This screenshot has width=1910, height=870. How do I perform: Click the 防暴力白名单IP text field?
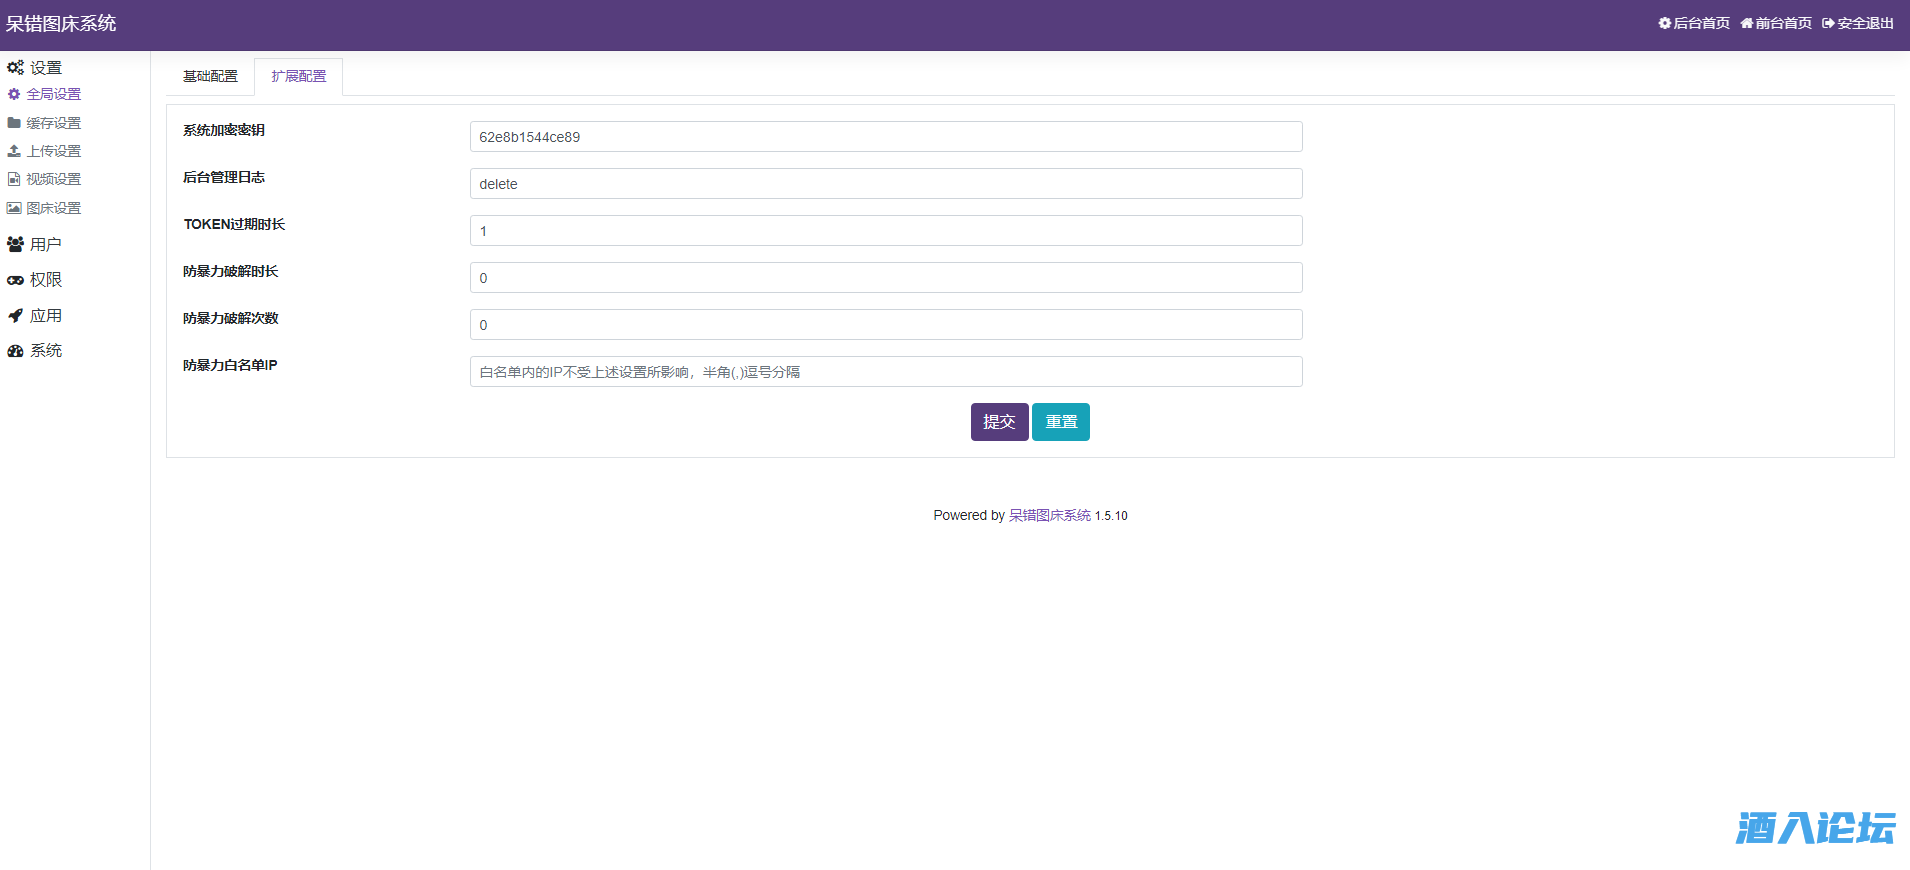885,372
